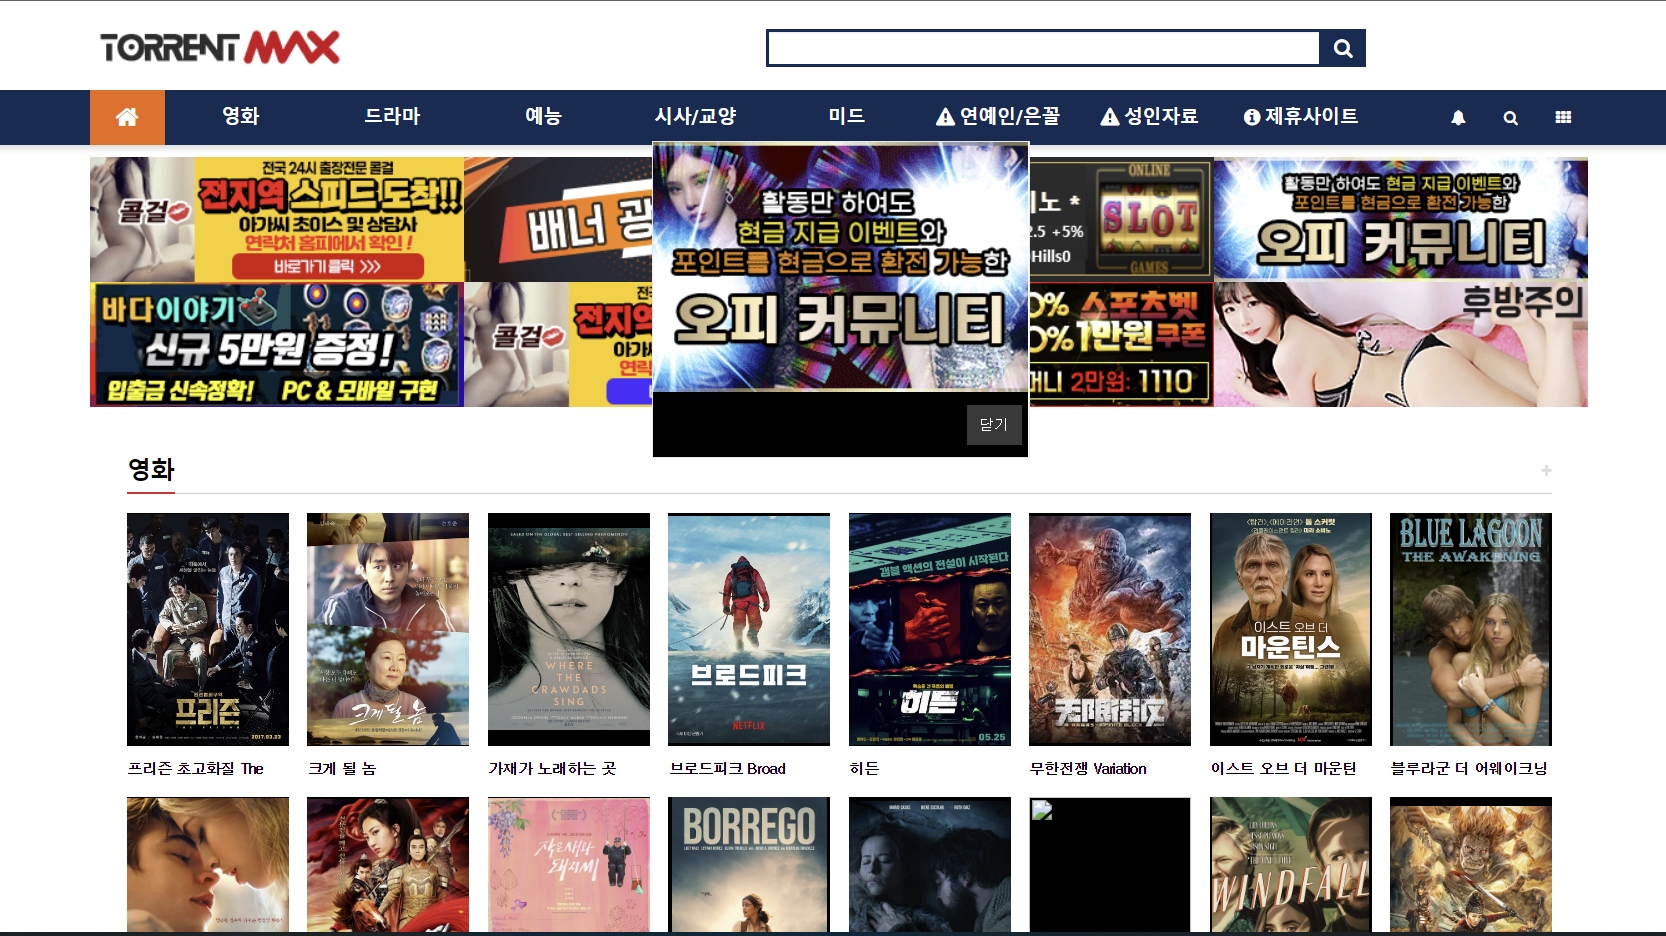The image size is (1666, 936).
Task: Open the 프리즌 movie poster
Action: point(208,629)
